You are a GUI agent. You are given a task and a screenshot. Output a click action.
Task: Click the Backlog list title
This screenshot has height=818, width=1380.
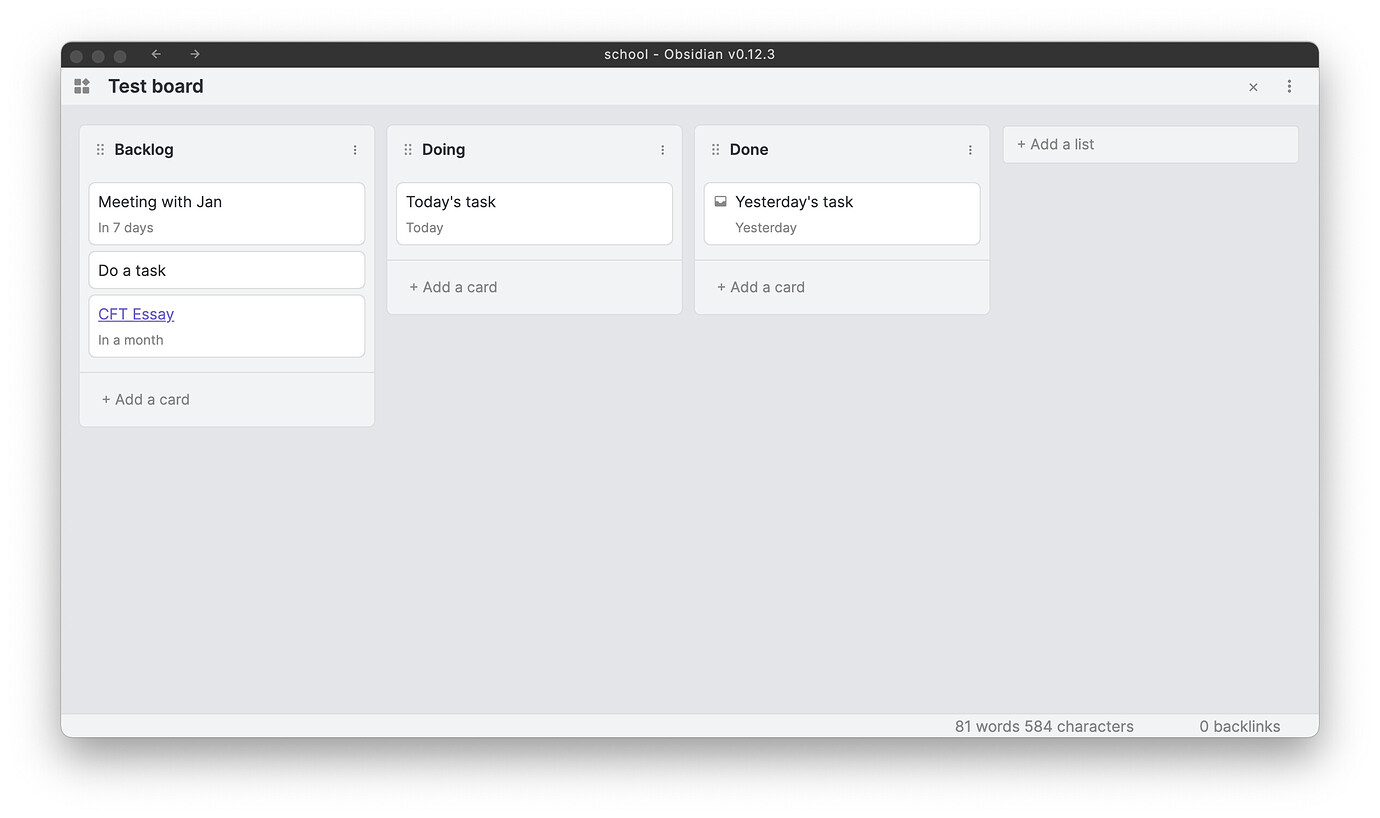pyautogui.click(x=144, y=150)
